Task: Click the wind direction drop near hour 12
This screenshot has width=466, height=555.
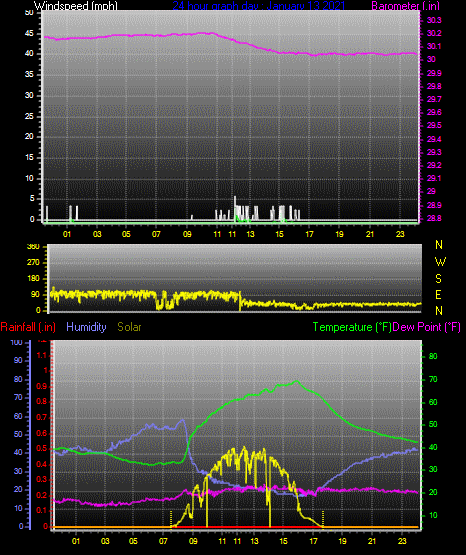Action: pyautogui.click(x=240, y=301)
